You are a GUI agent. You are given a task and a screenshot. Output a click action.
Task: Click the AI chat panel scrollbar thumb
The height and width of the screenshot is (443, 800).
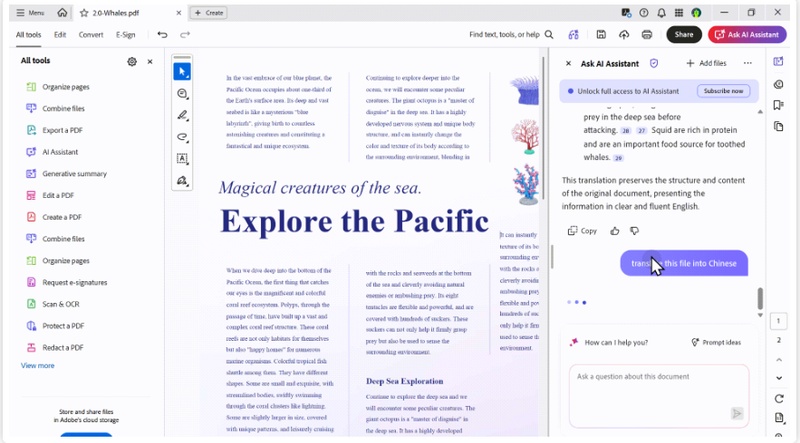point(760,299)
